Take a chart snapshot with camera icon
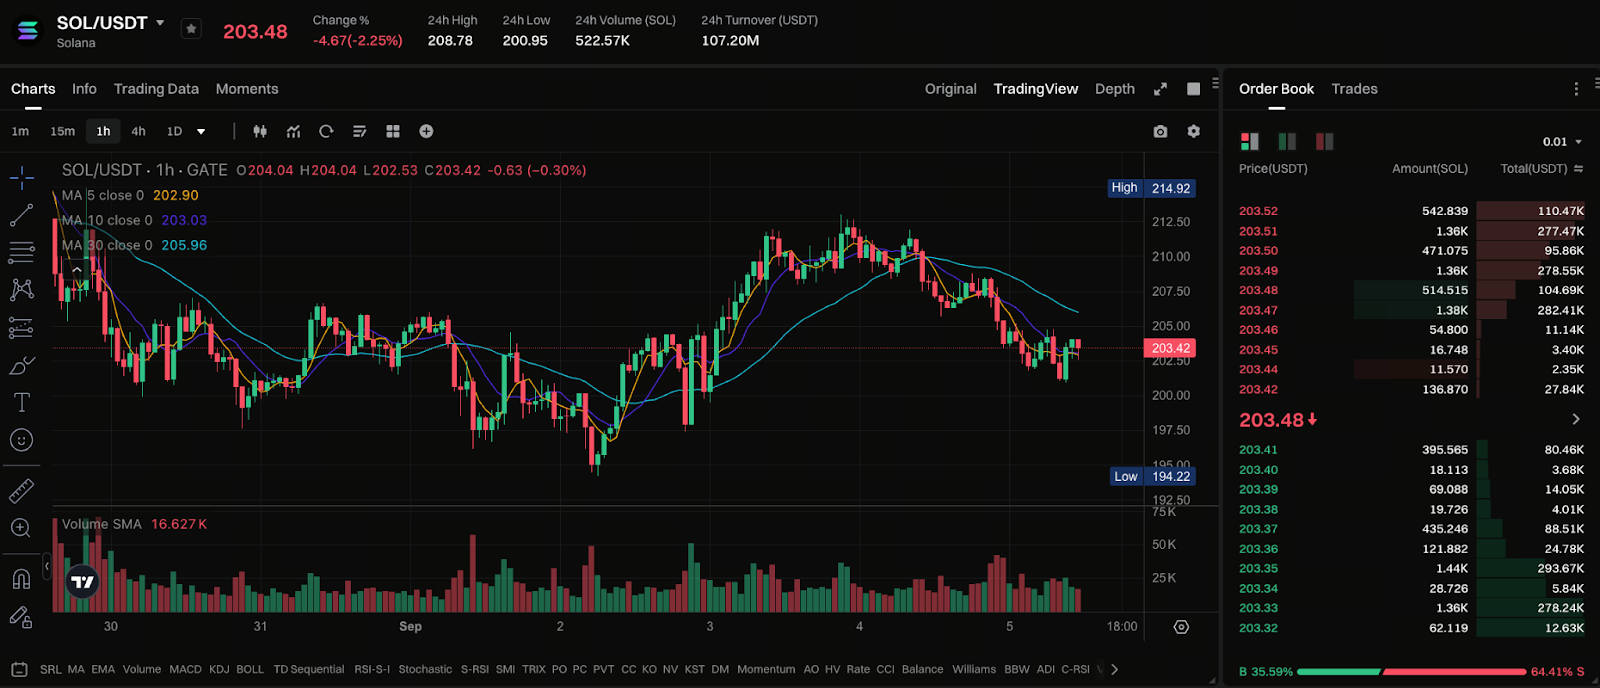Image resolution: width=1600 pixels, height=688 pixels. [x=1160, y=131]
